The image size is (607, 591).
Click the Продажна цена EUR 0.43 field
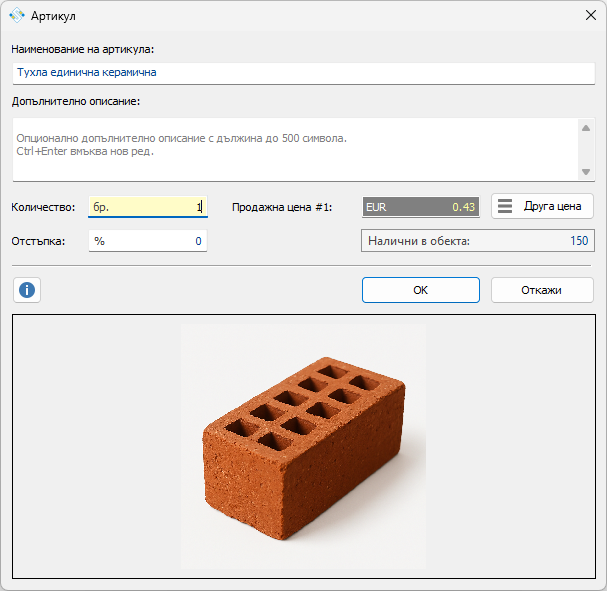421,207
